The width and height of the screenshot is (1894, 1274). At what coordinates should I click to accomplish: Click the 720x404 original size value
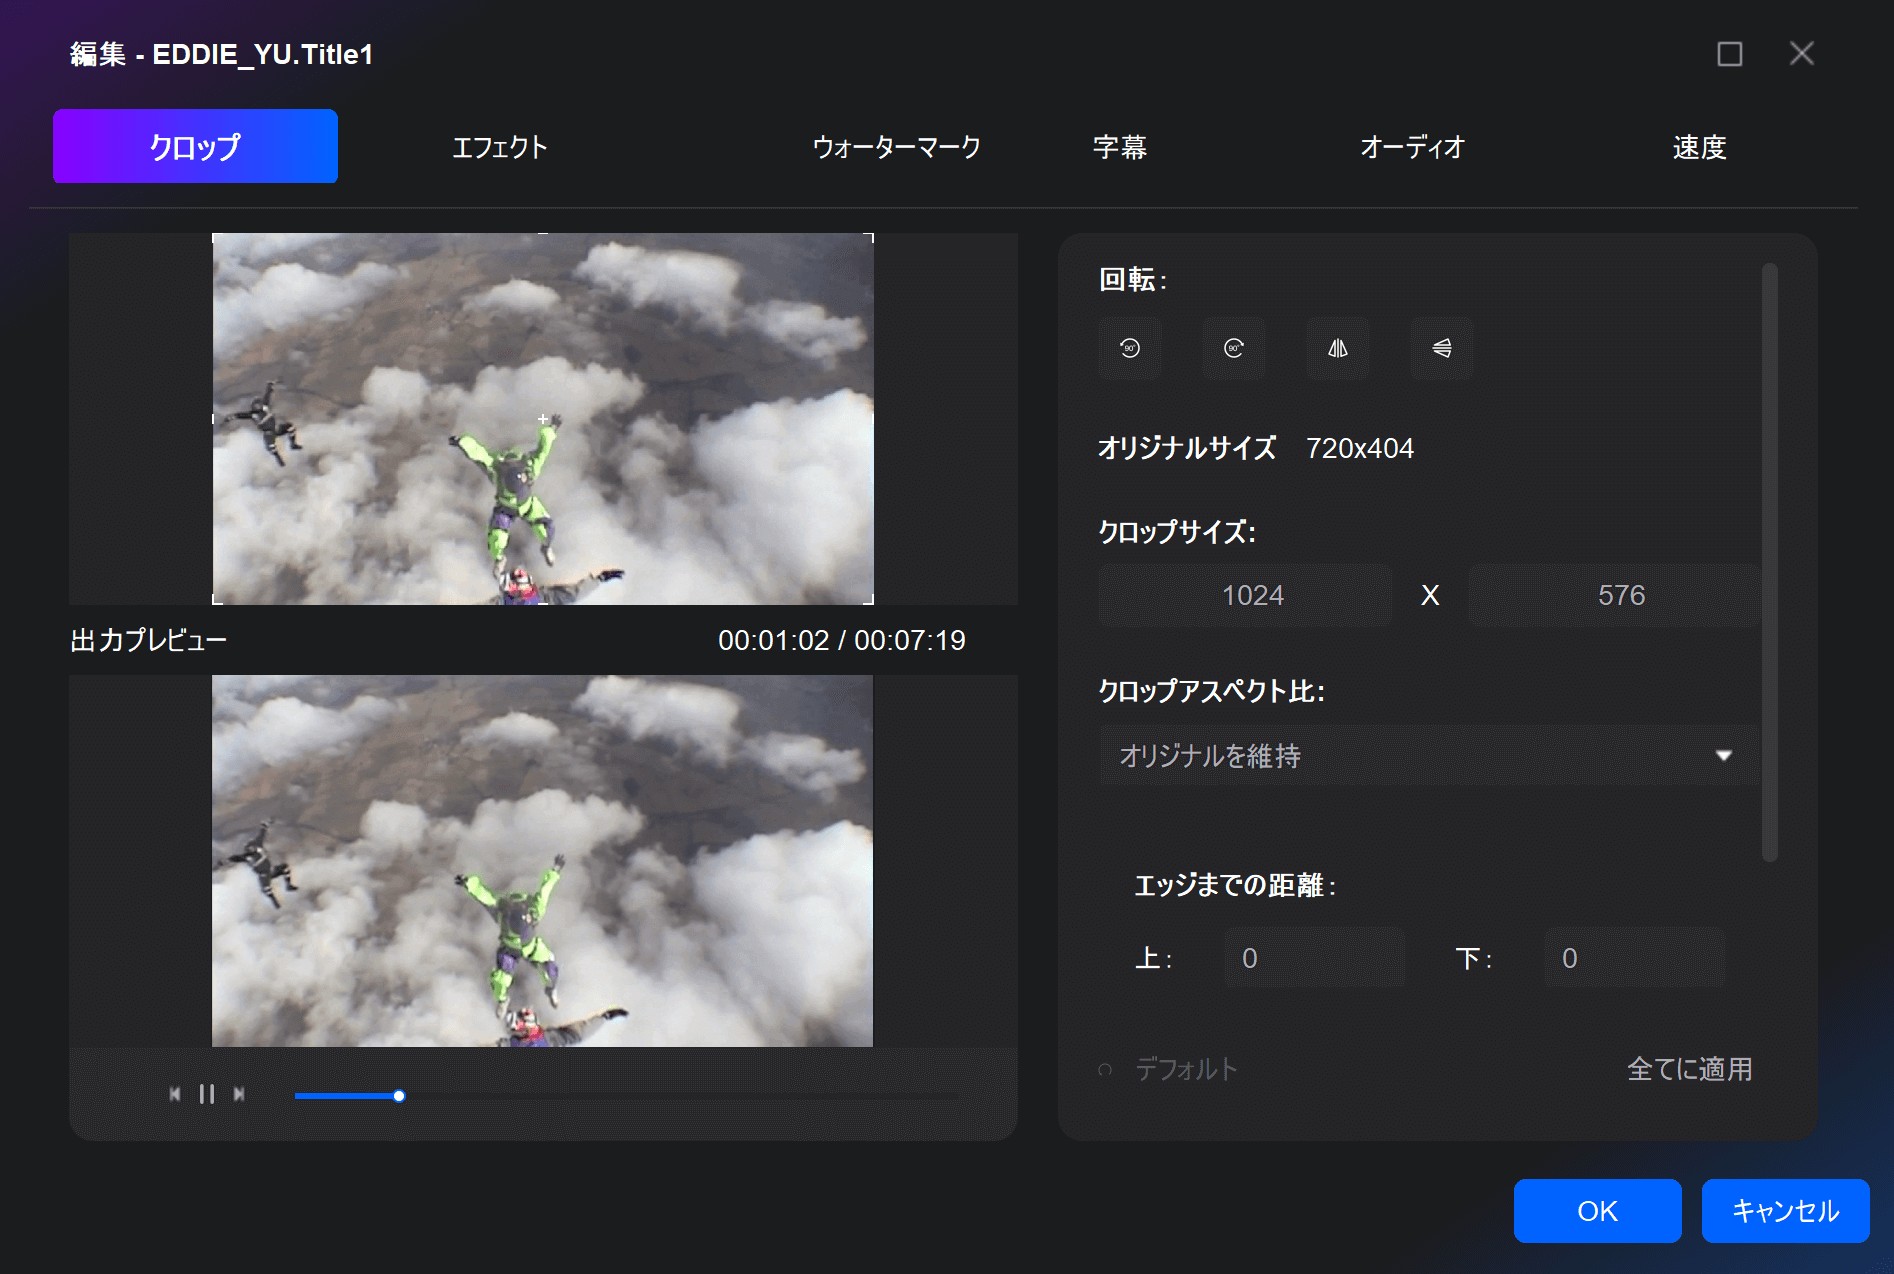pos(1360,448)
